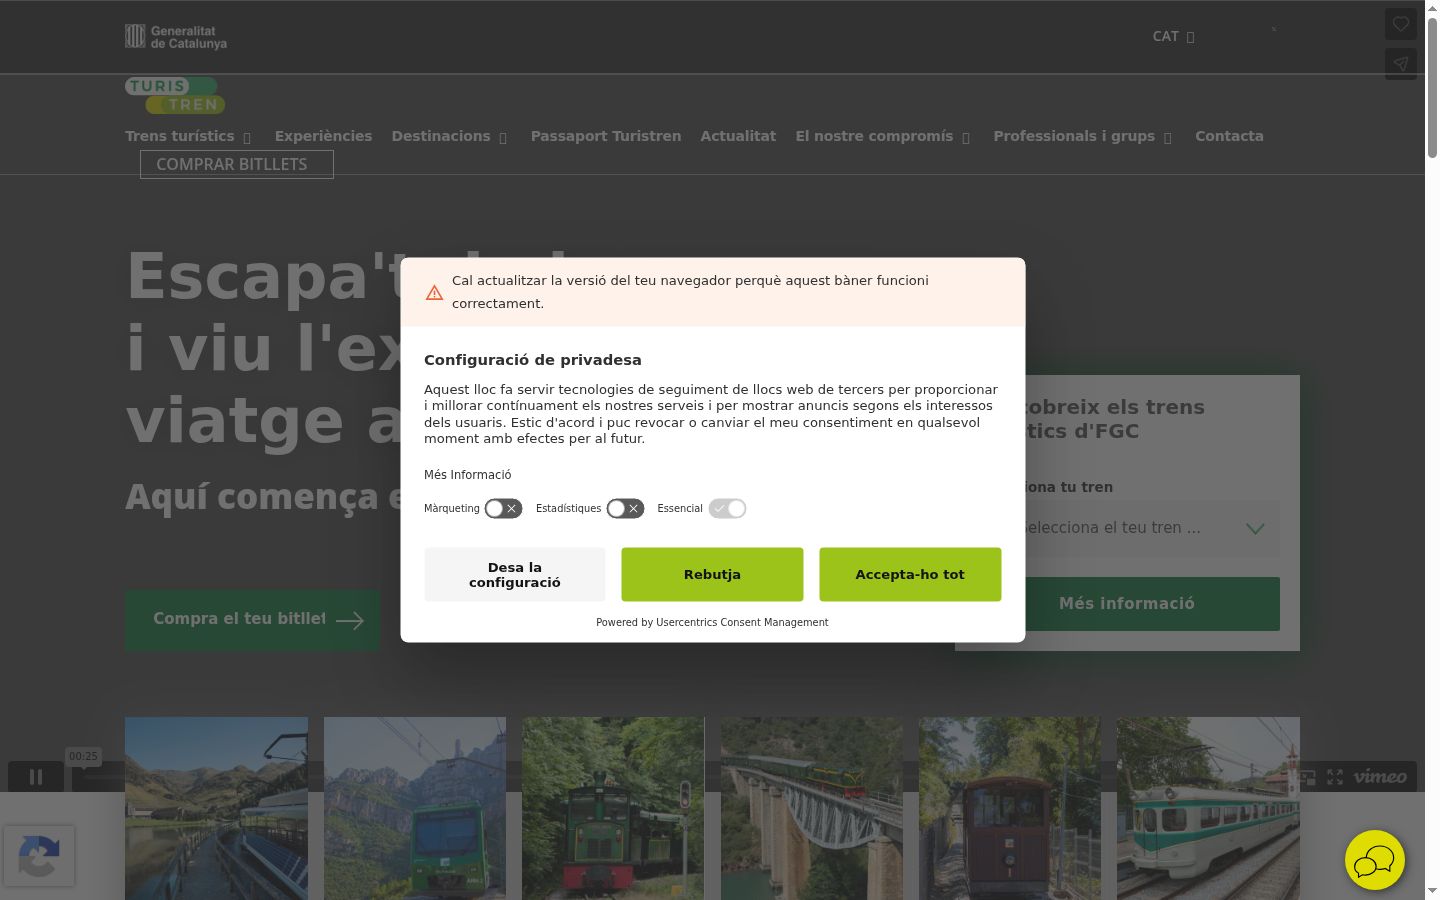Open Usercentrics Consent Management link

742,622
